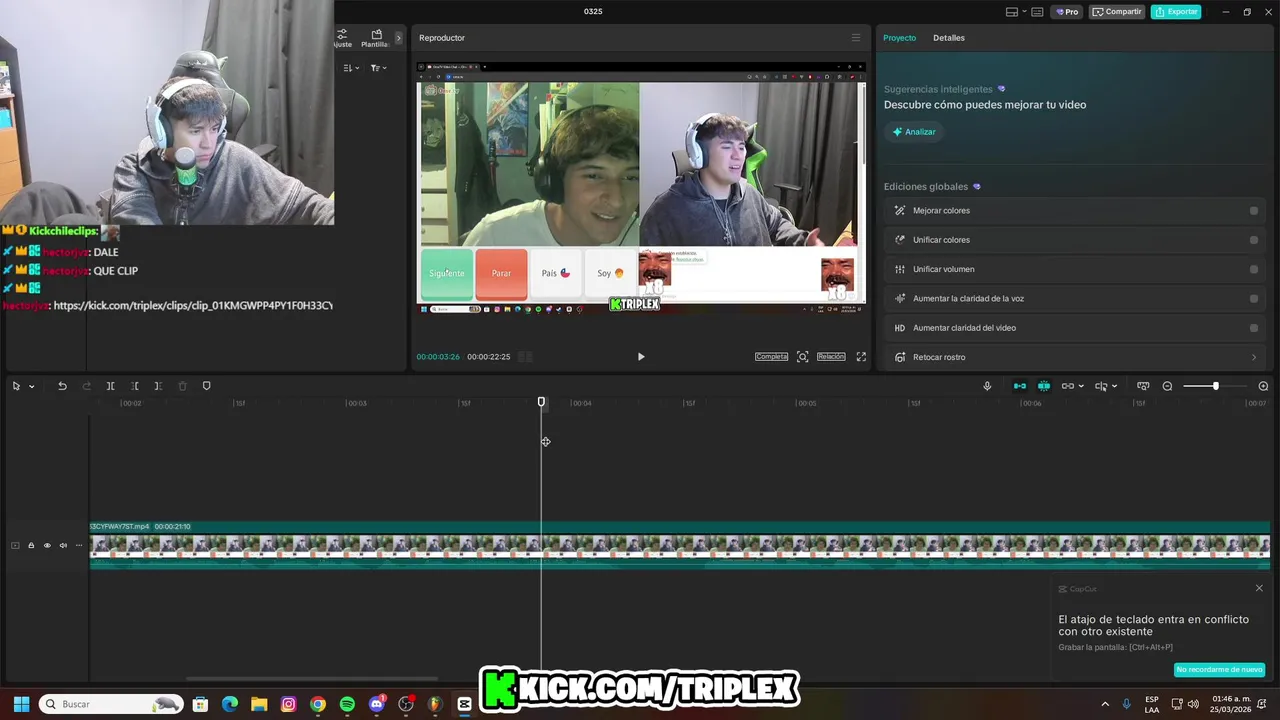Open the filter dropdown in media panel
The width and height of the screenshot is (1280, 720).
379,68
